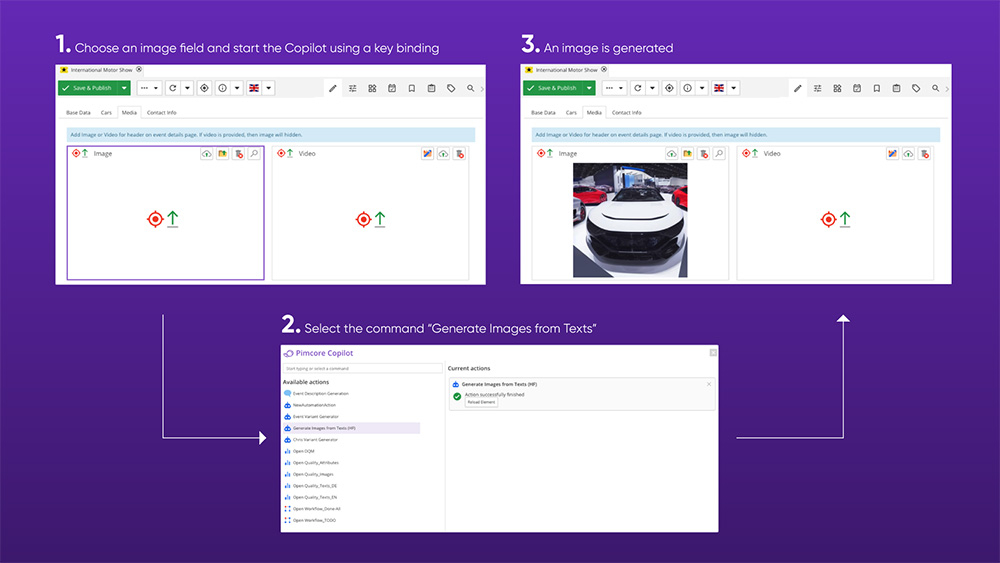Open the calendar schedule icon in step 1 panel
Viewport: 1000px width, 563px height.
pos(392,89)
